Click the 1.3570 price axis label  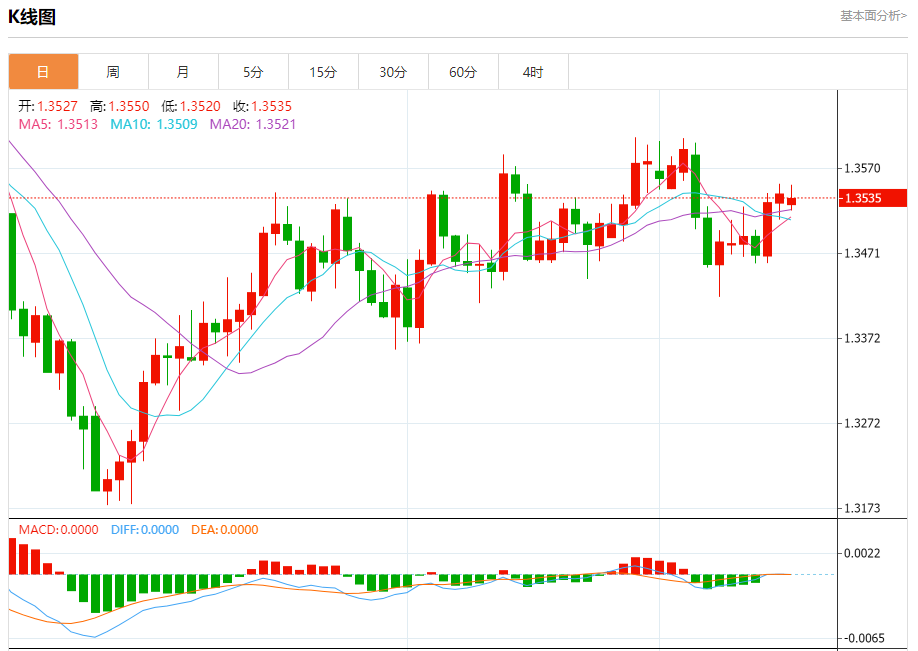(x=862, y=169)
